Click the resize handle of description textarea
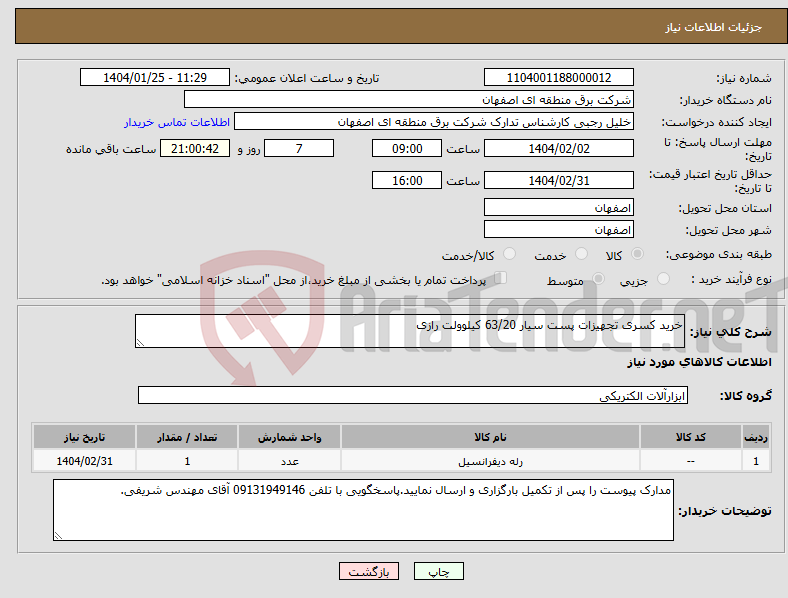This screenshot has width=788, height=598. [140, 343]
